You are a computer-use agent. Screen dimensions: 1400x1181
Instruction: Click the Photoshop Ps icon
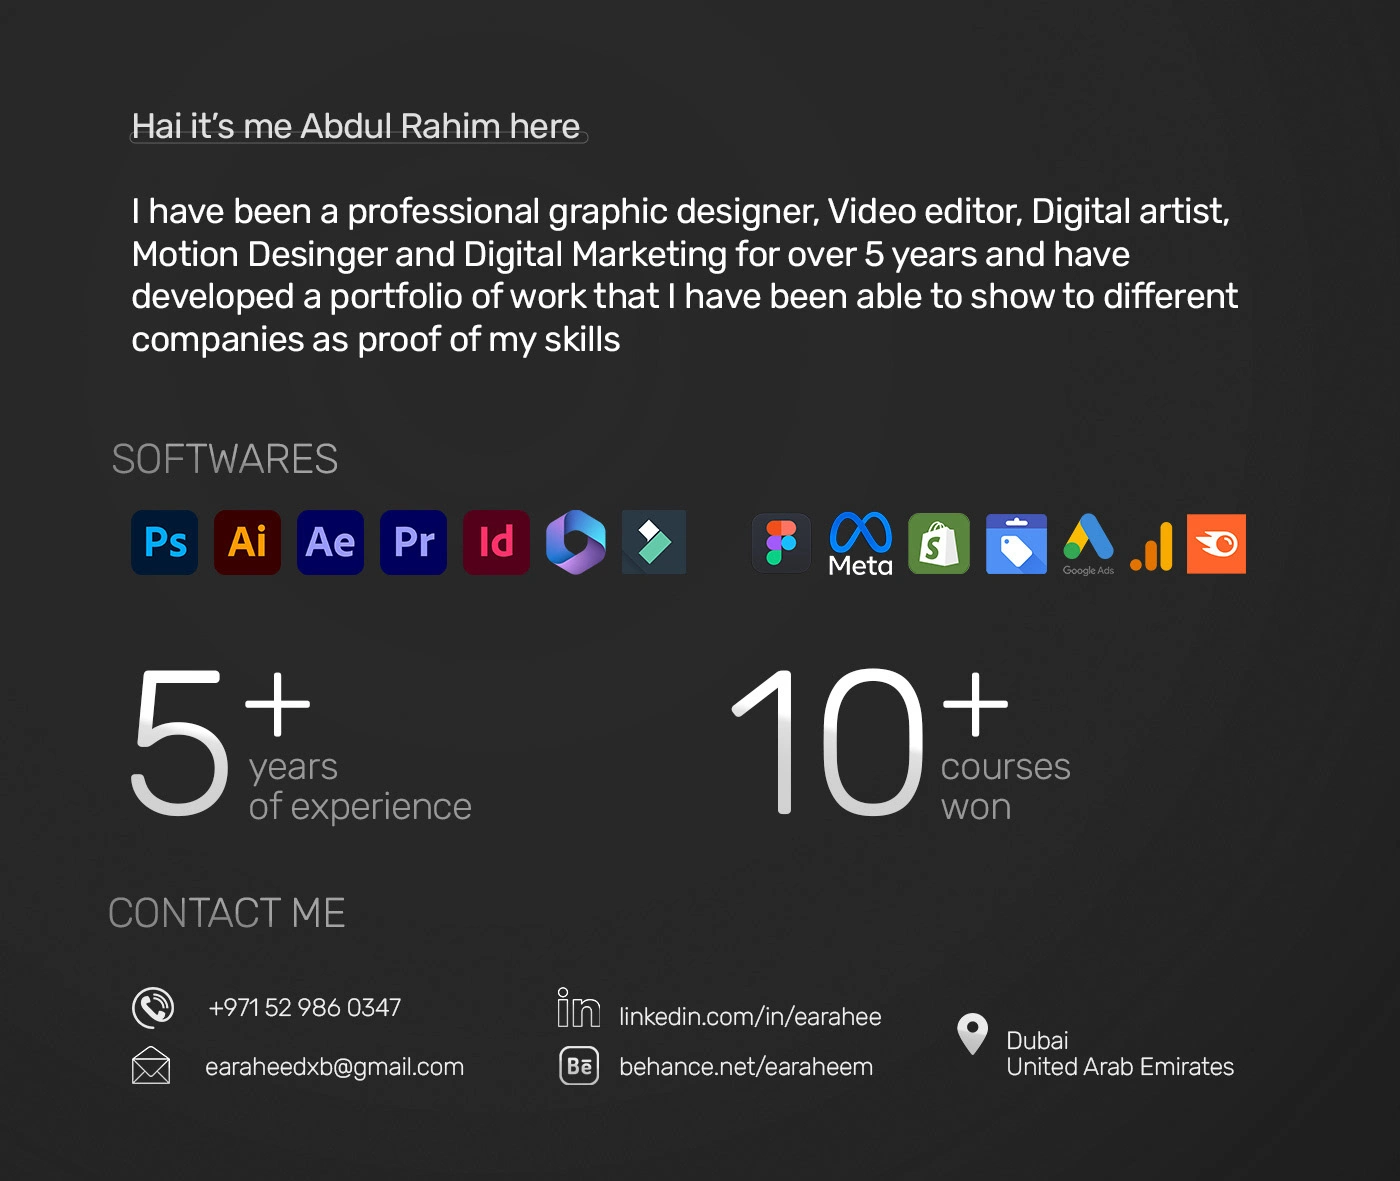tap(165, 542)
